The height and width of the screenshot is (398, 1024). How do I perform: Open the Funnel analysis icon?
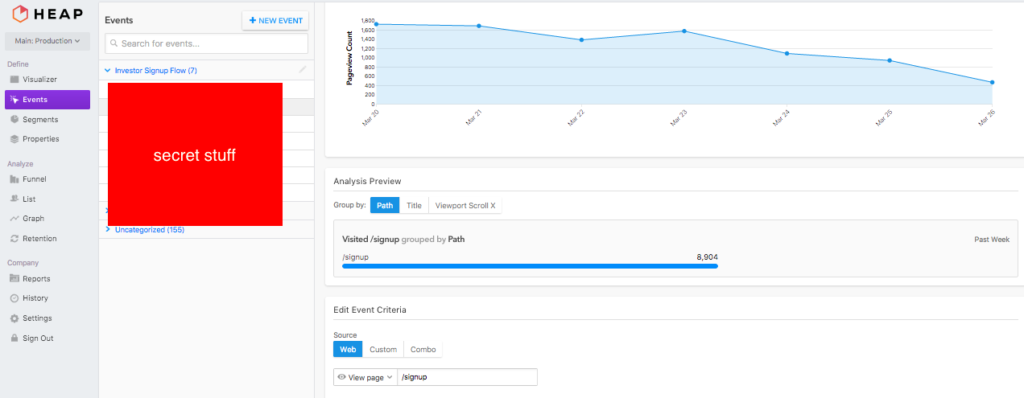coord(14,179)
